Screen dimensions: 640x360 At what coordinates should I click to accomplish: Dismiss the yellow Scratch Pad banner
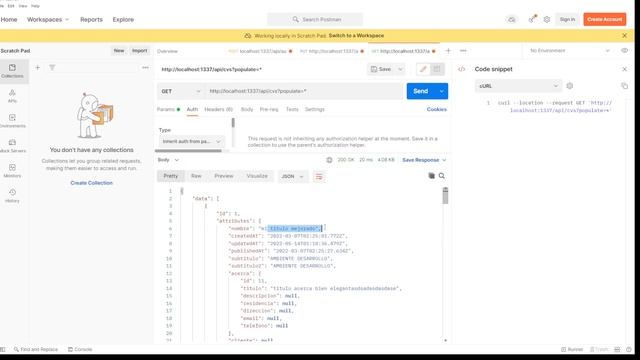624,36
